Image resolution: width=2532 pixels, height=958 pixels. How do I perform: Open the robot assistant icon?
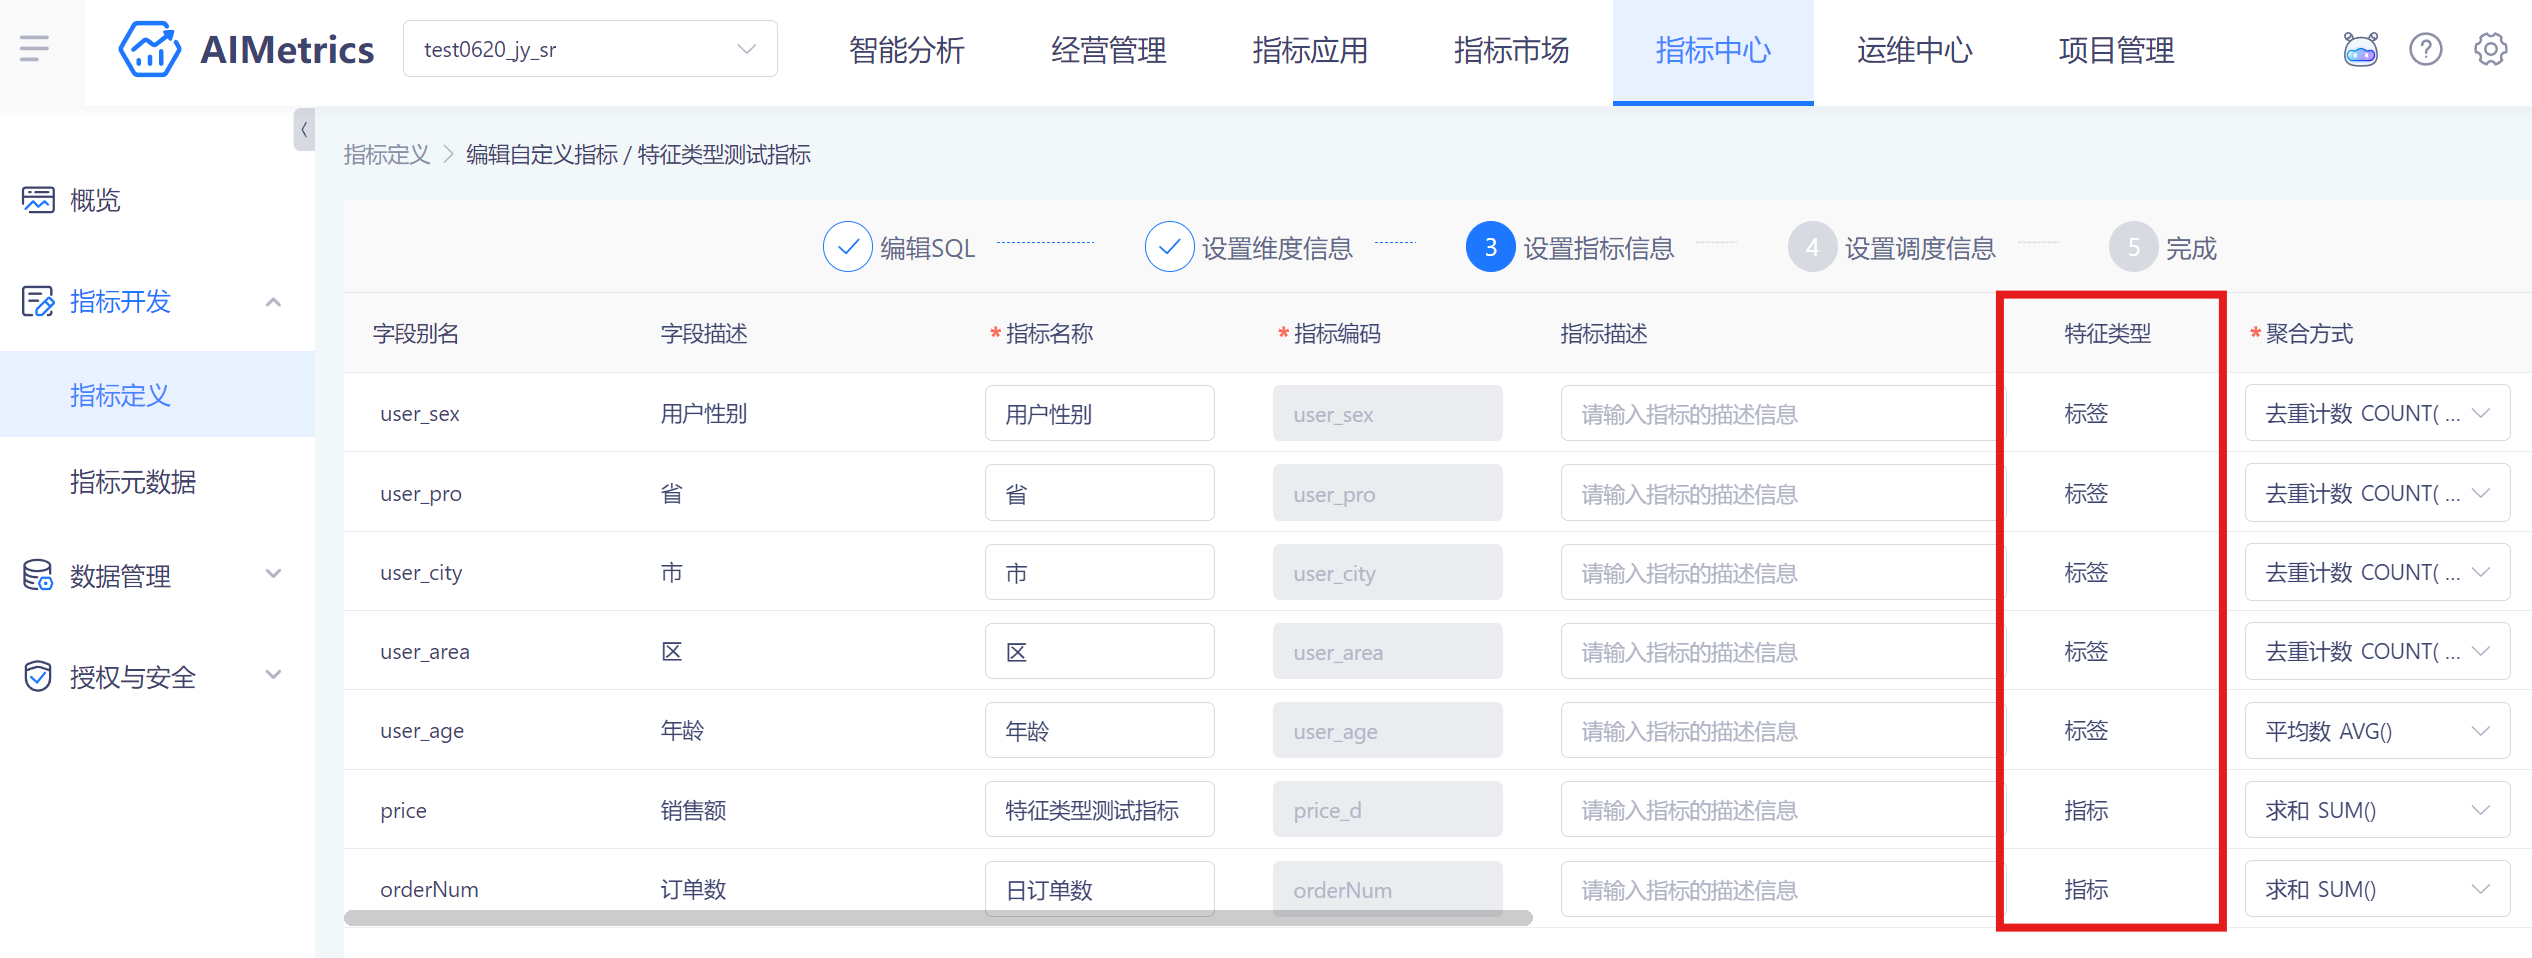tap(2360, 49)
